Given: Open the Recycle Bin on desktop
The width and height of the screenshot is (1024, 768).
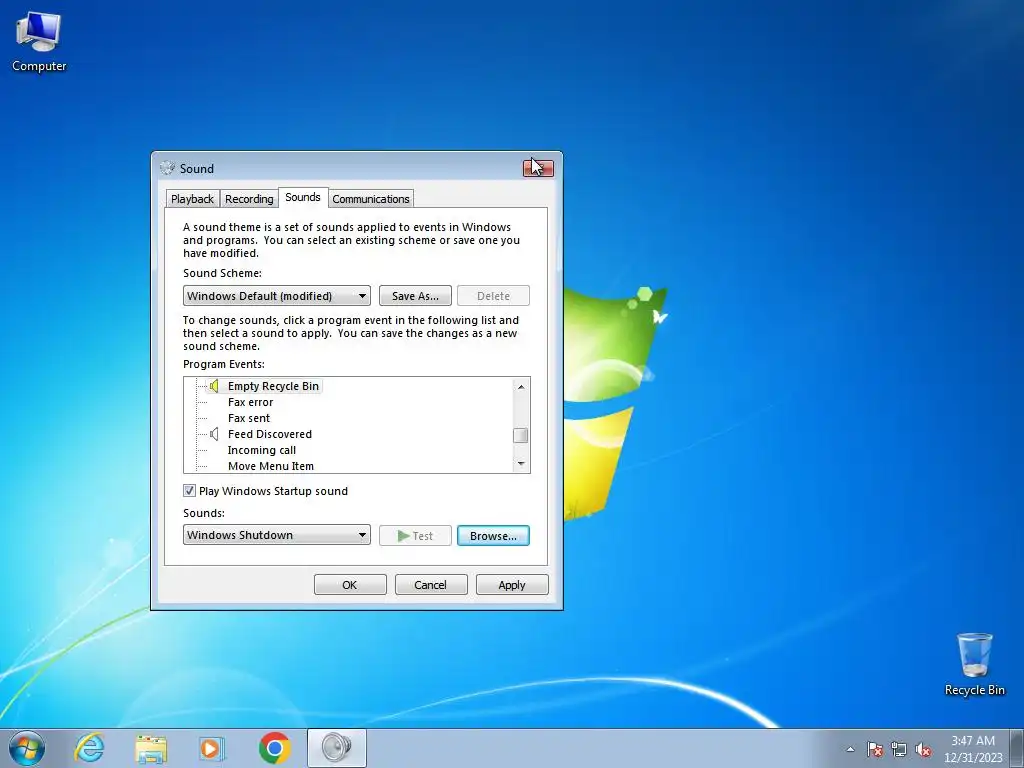Looking at the screenshot, I should pos(974,664).
